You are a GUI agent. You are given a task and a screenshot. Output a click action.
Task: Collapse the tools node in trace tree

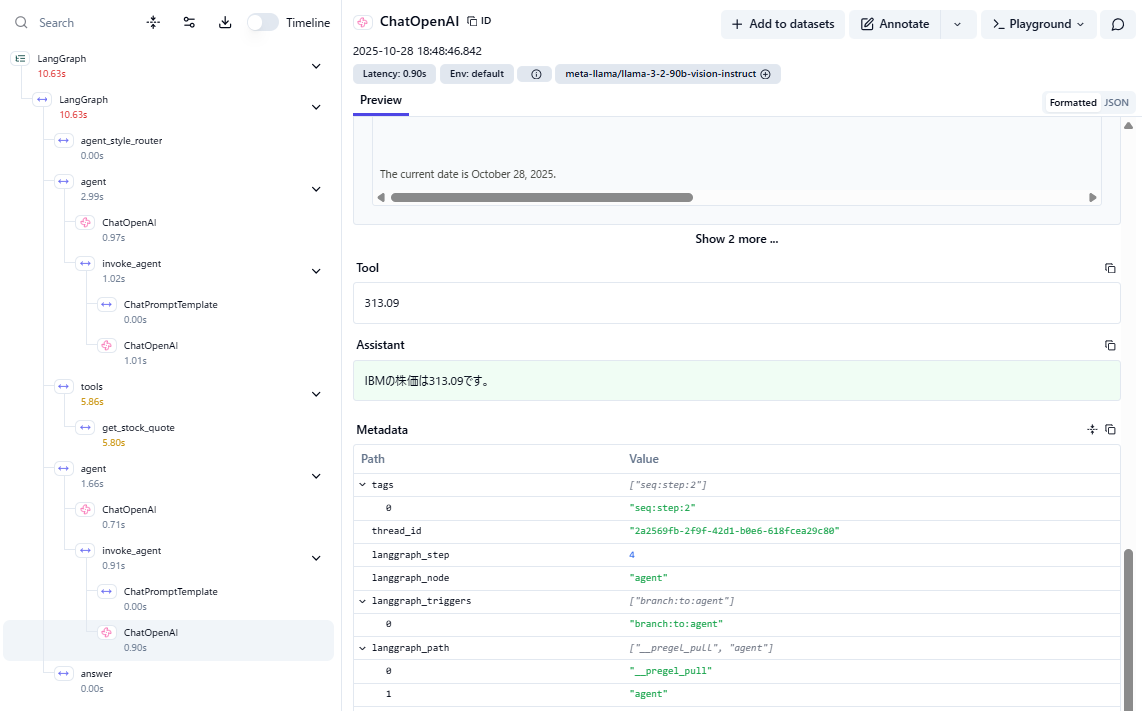(316, 394)
